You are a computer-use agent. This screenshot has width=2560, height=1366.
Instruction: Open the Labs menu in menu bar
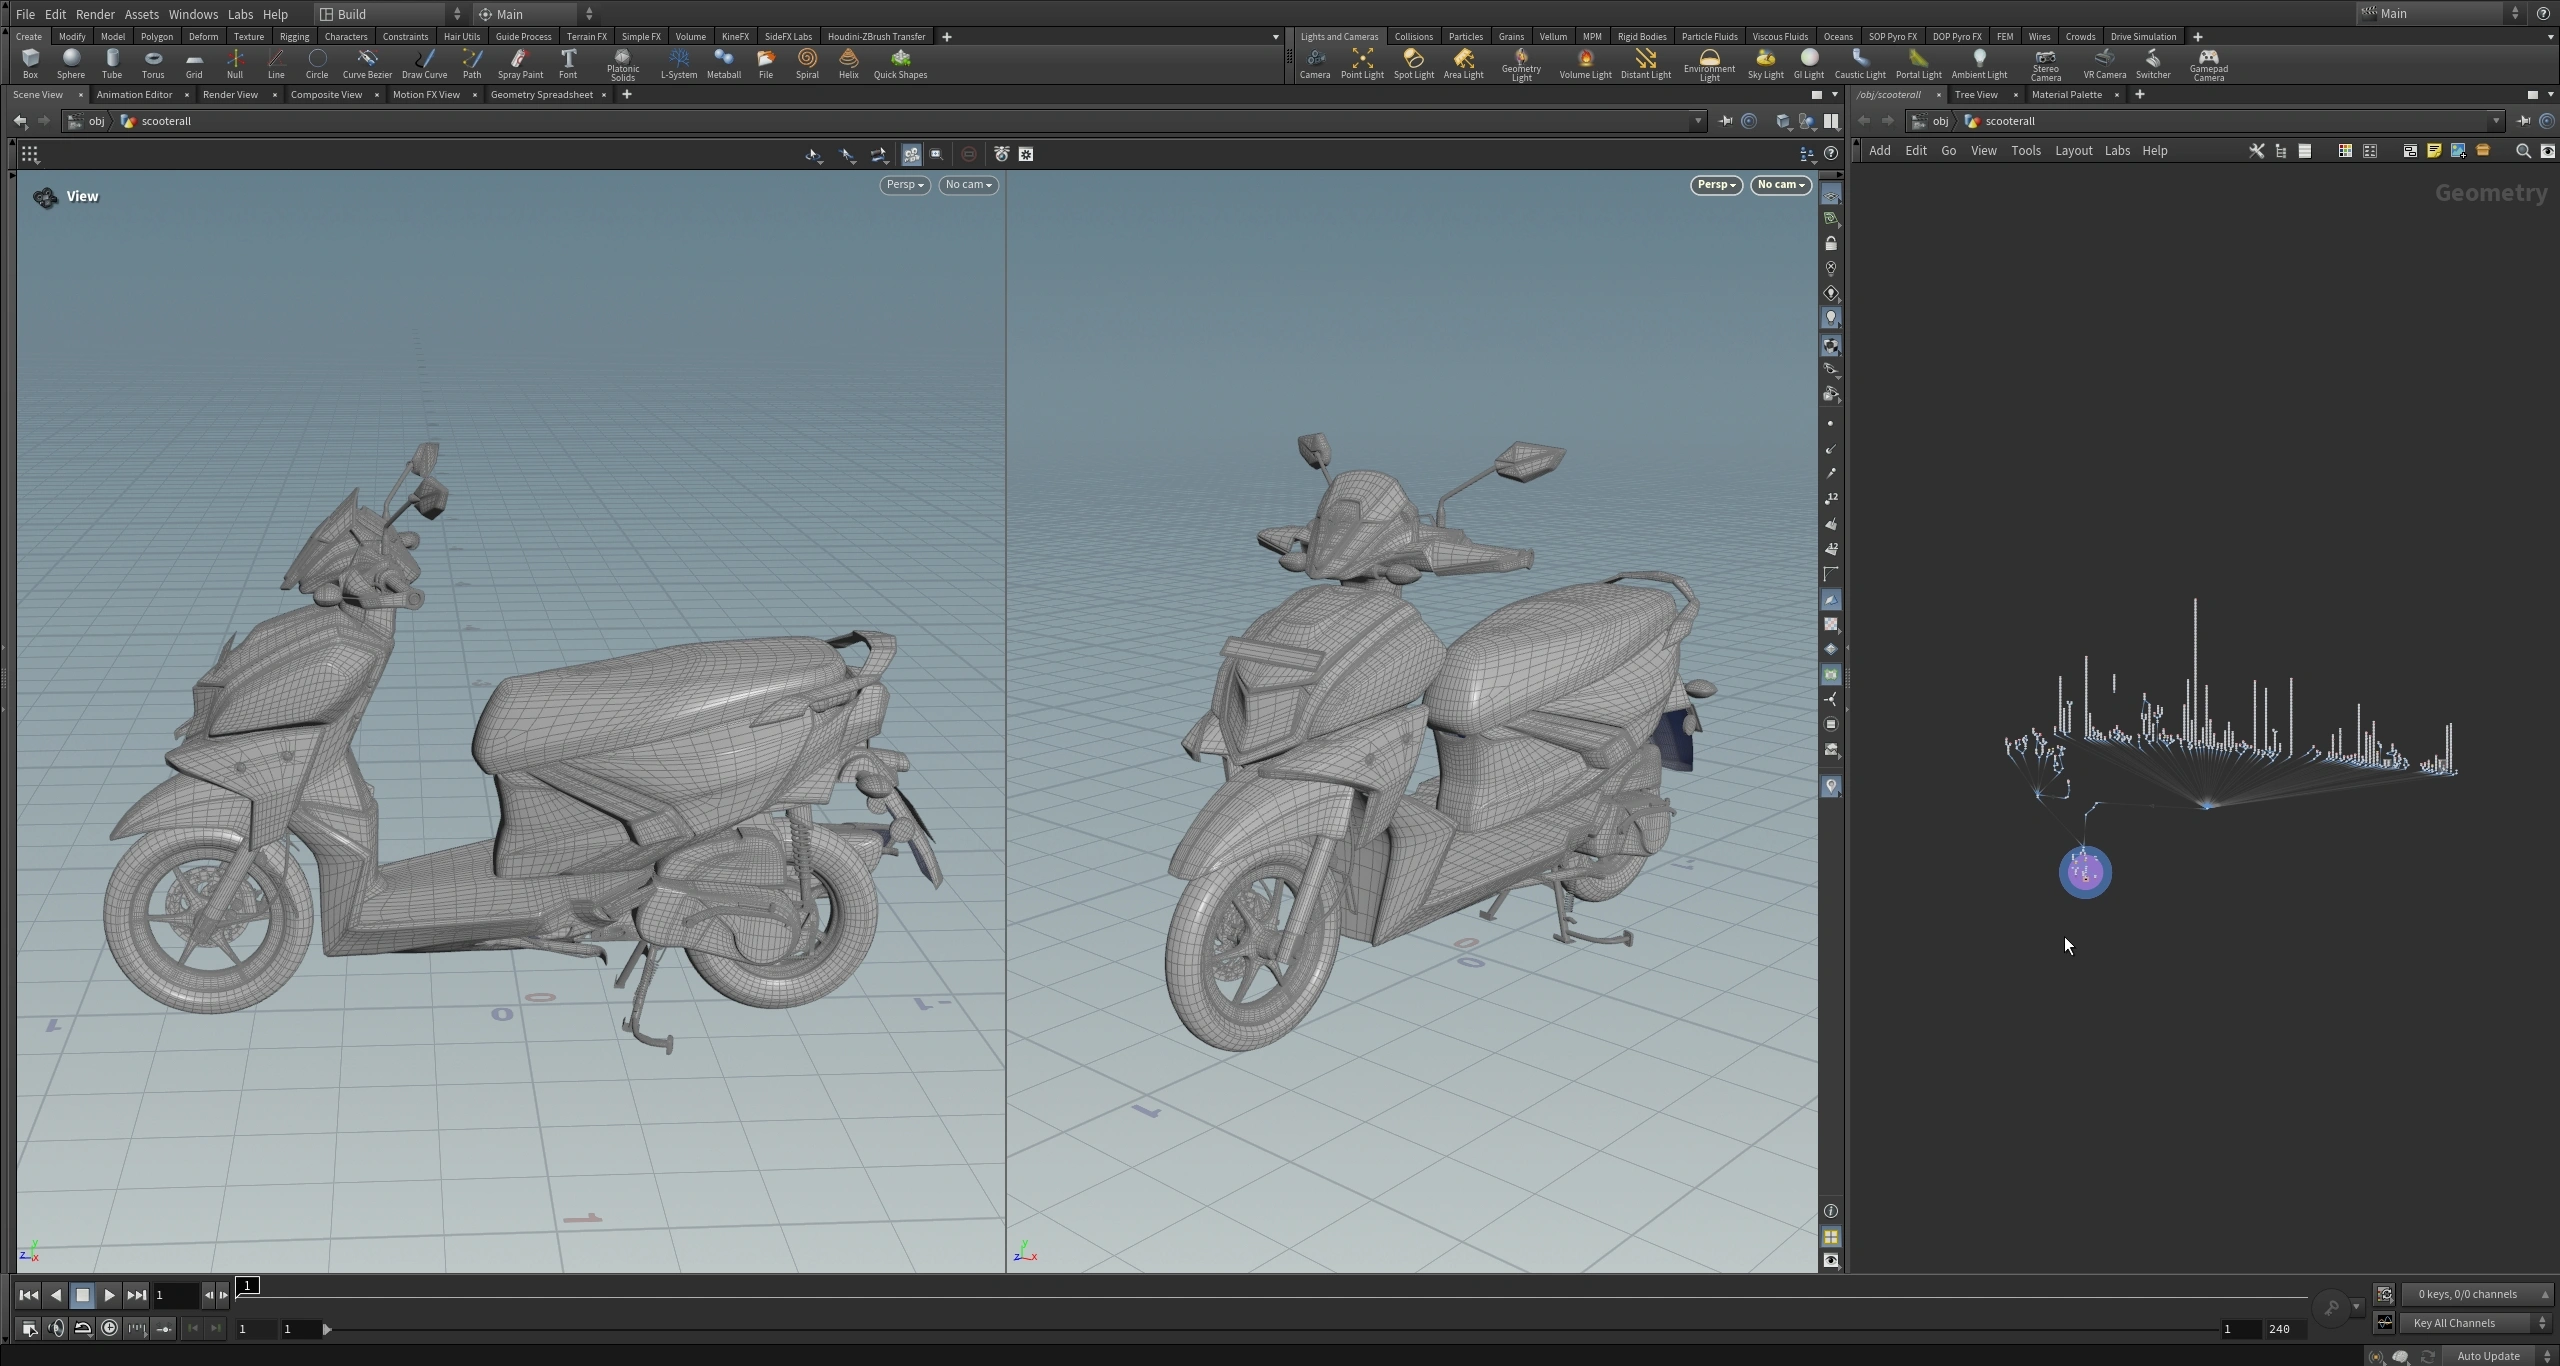[240, 14]
